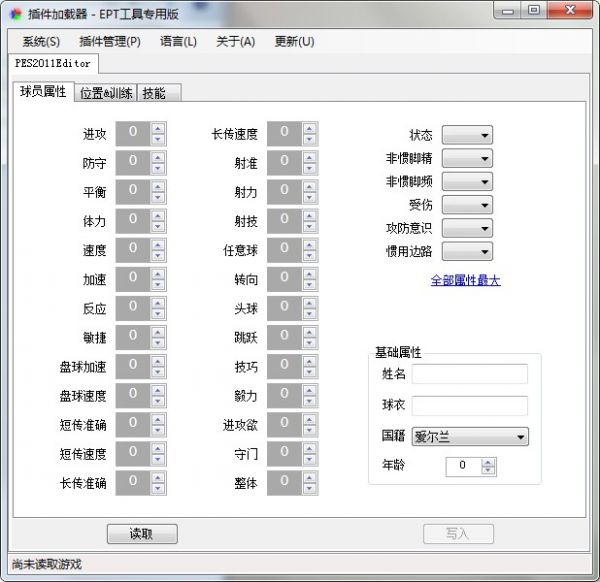This screenshot has height=582, width=600.
Task: Increase the 转向 value with up arrow
Action: 310,274
